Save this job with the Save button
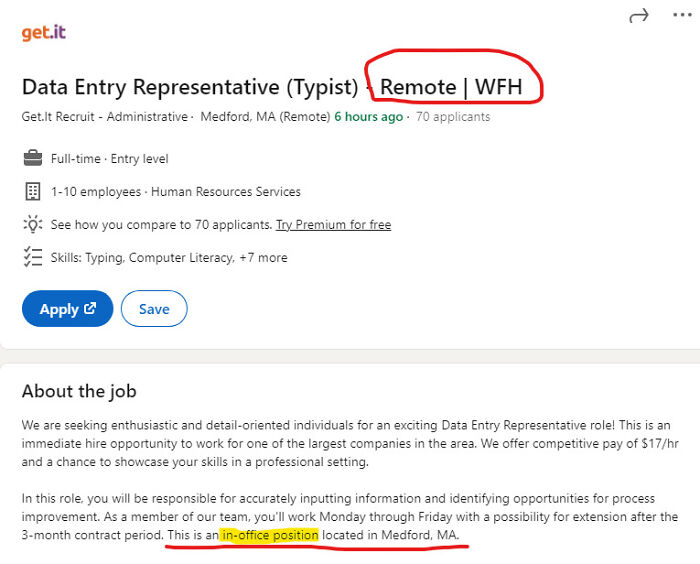 (153, 309)
